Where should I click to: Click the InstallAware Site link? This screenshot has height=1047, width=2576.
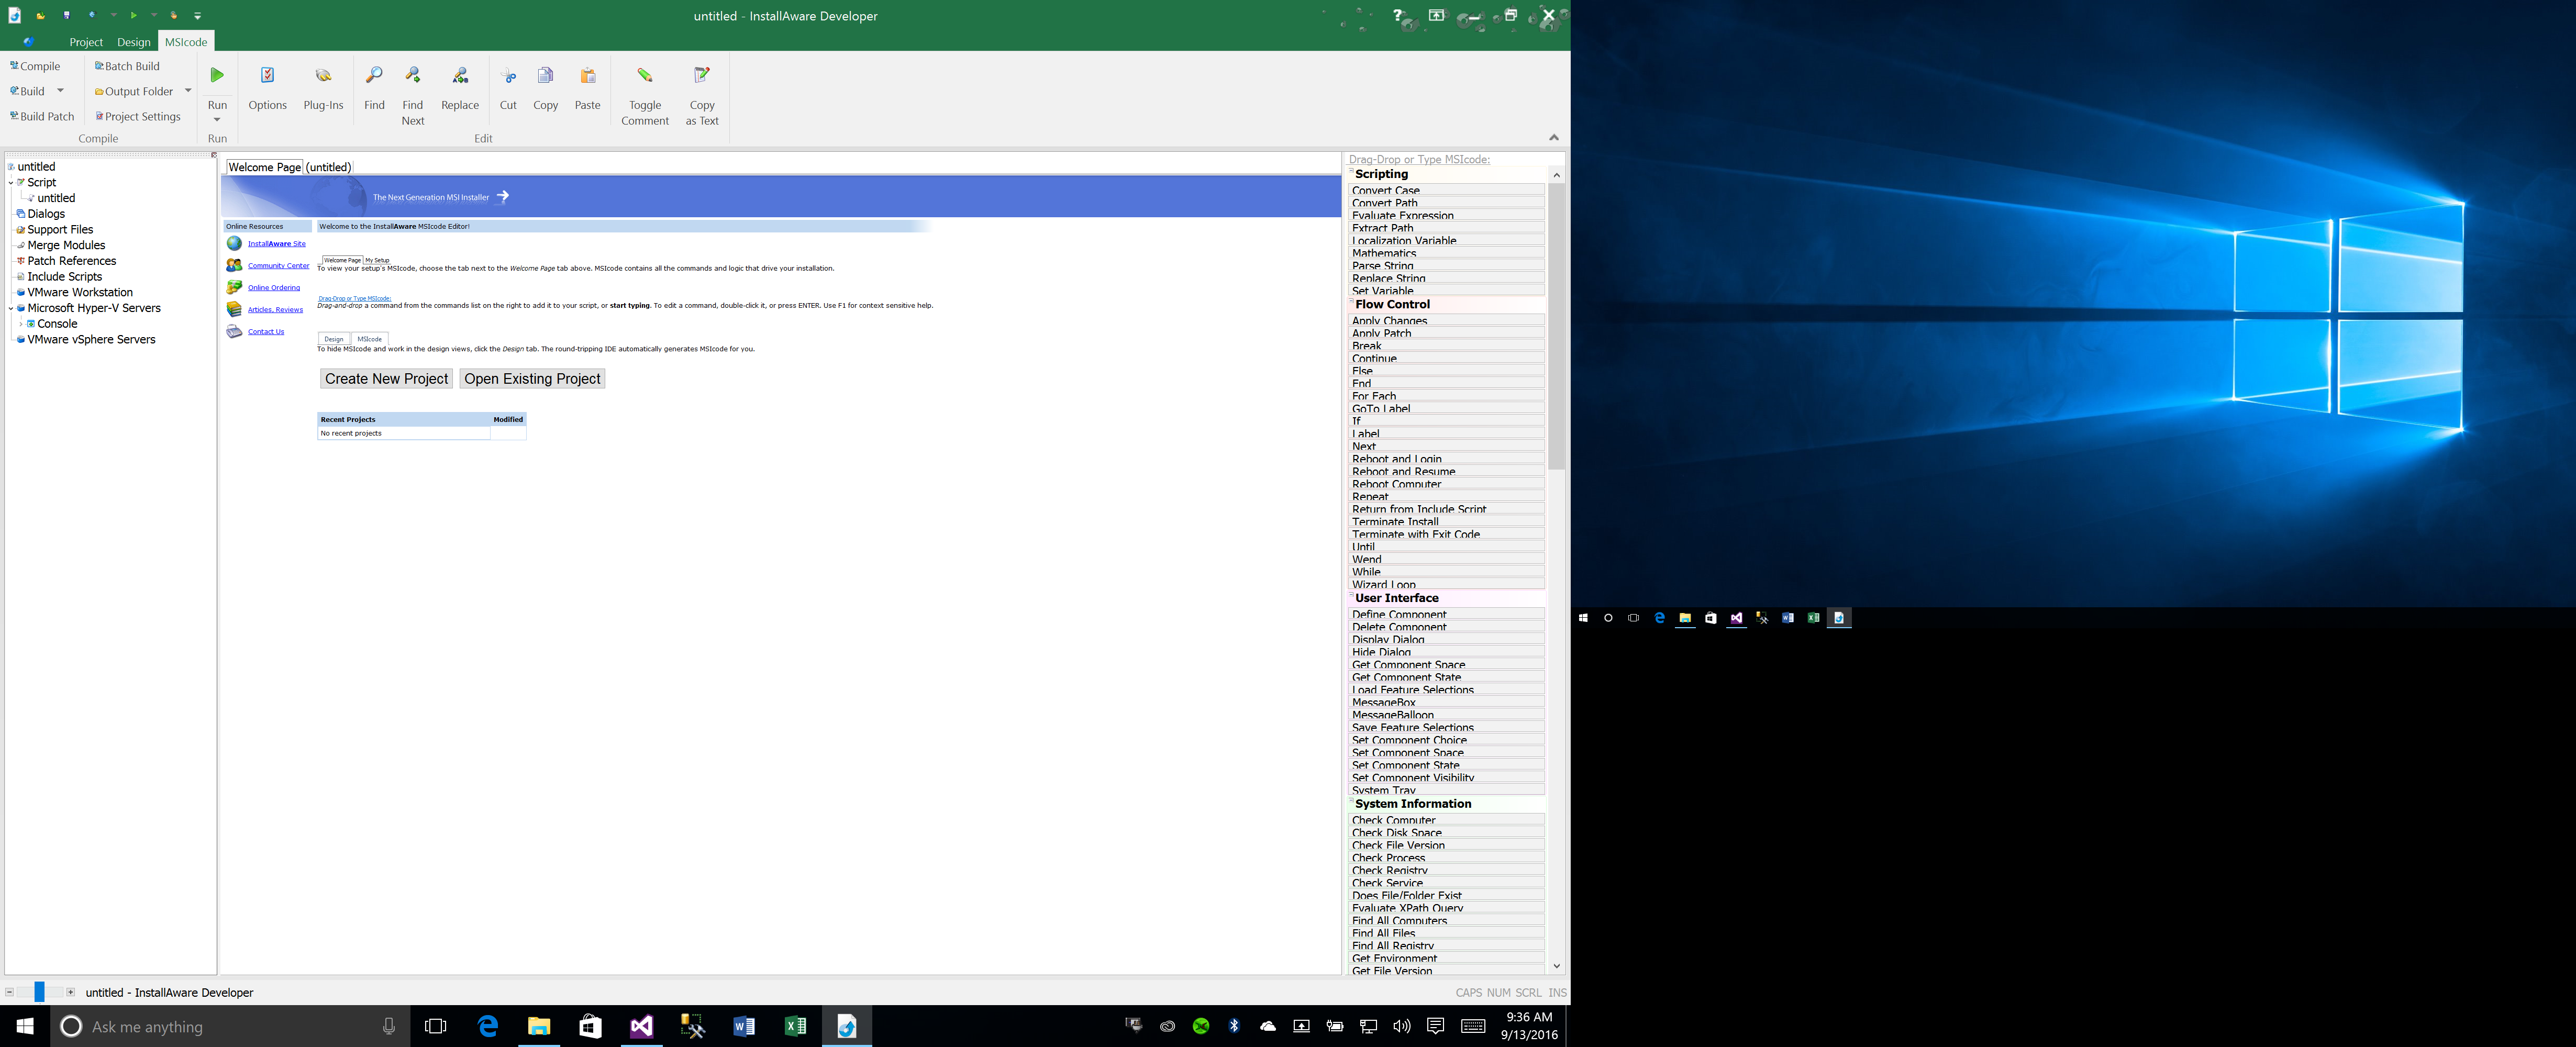(276, 243)
